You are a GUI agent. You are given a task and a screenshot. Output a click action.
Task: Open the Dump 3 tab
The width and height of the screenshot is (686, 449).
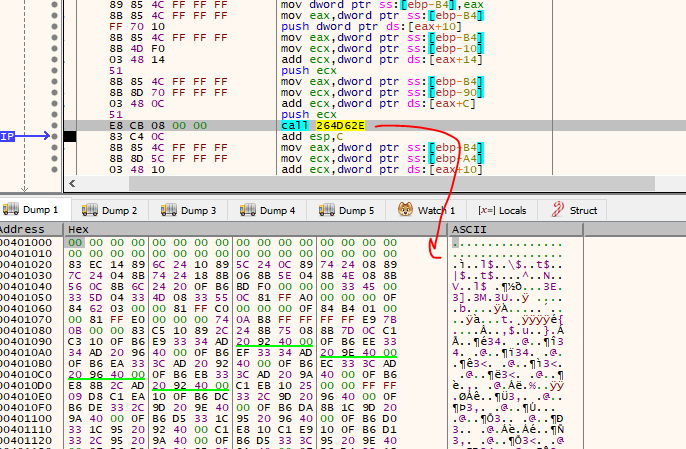(x=189, y=210)
